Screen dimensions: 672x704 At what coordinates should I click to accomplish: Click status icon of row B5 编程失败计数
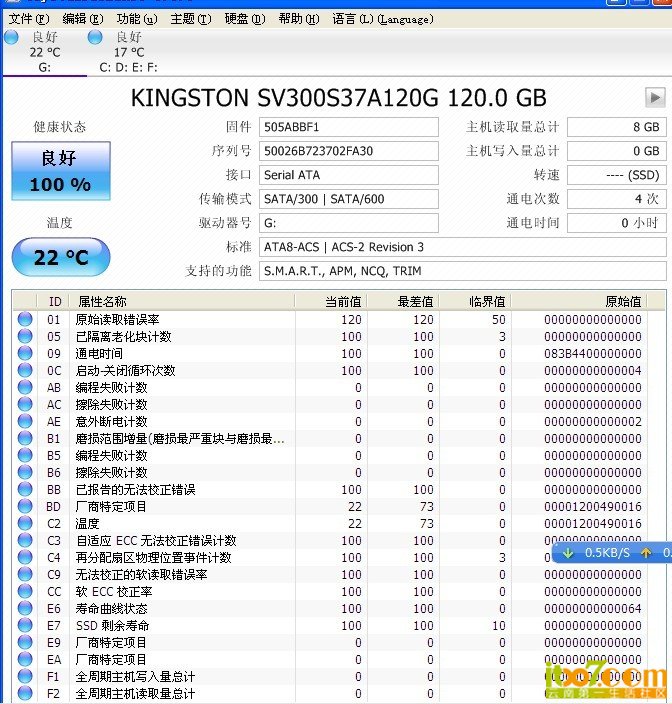pyautogui.click(x=25, y=455)
